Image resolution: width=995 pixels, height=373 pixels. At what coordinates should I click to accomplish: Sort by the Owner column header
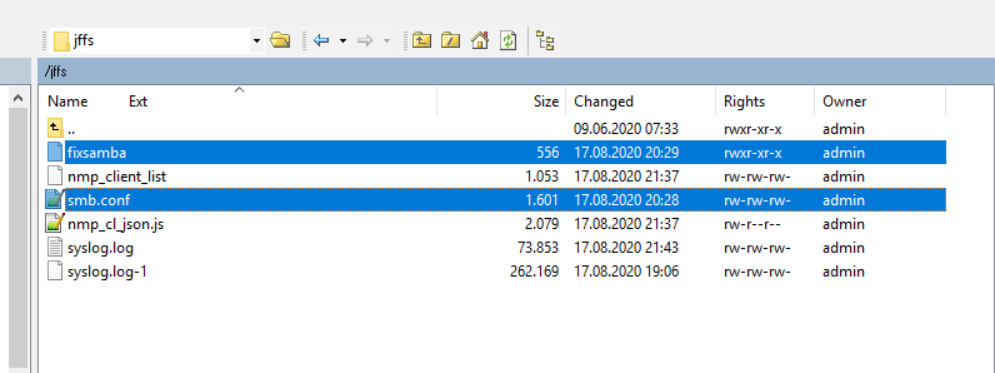(844, 101)
